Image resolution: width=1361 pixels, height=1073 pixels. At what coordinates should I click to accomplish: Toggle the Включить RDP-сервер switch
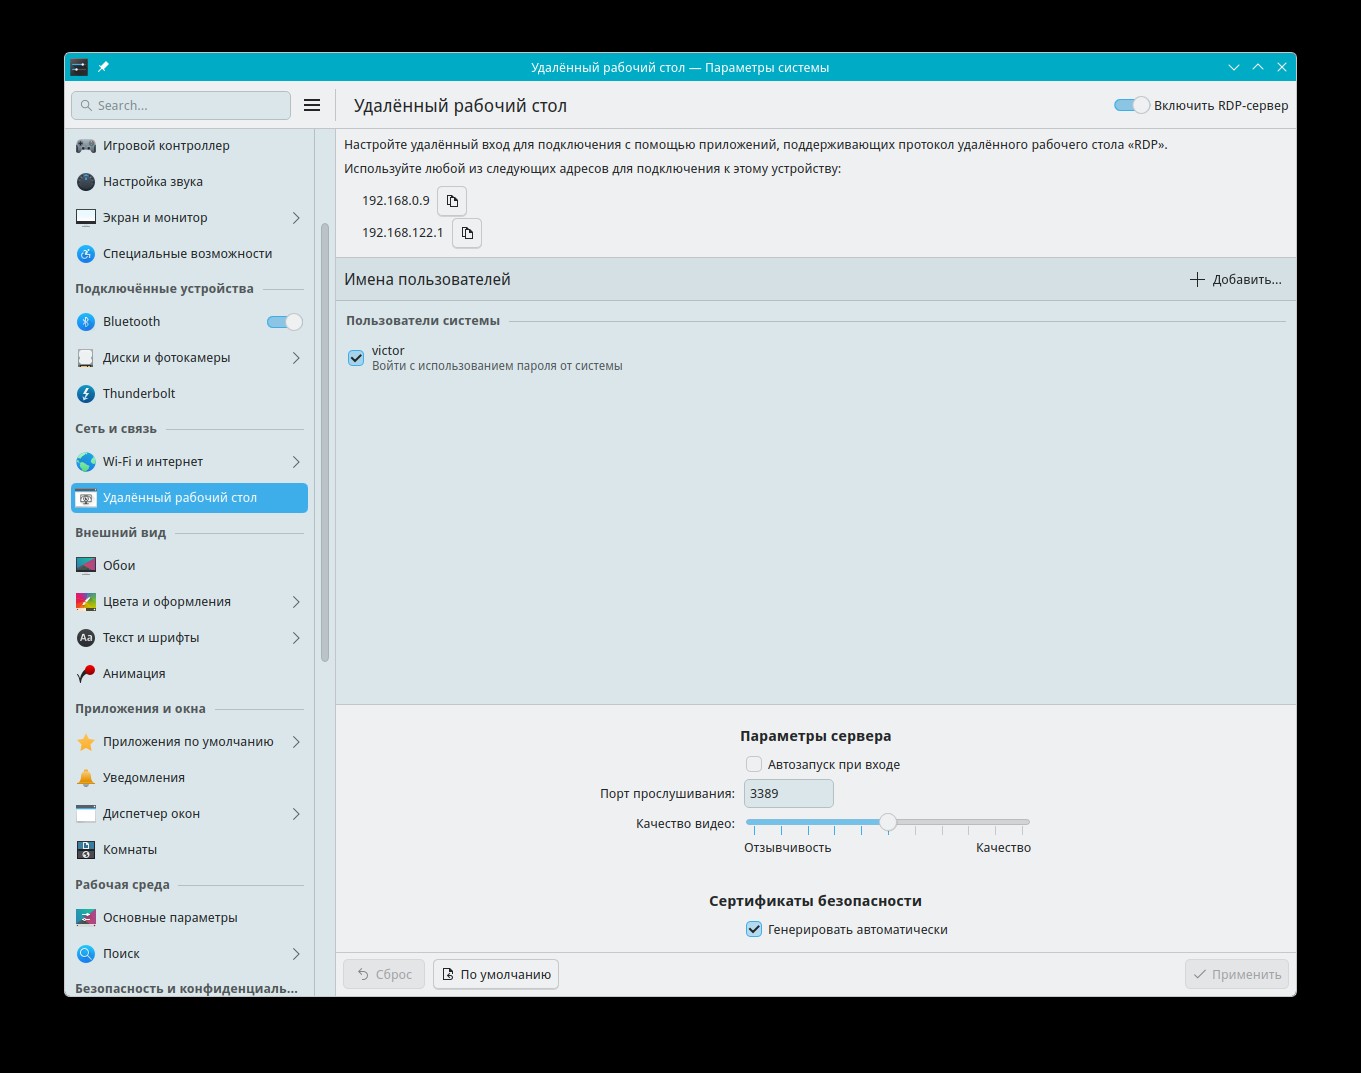click(1132, 105)
